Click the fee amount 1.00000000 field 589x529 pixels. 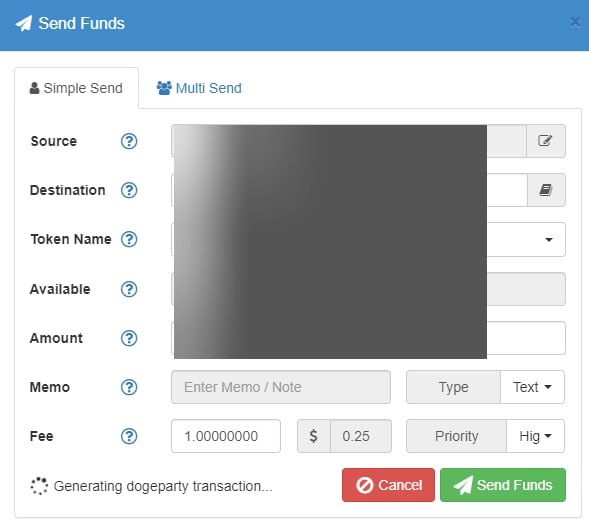coord(226,436)
